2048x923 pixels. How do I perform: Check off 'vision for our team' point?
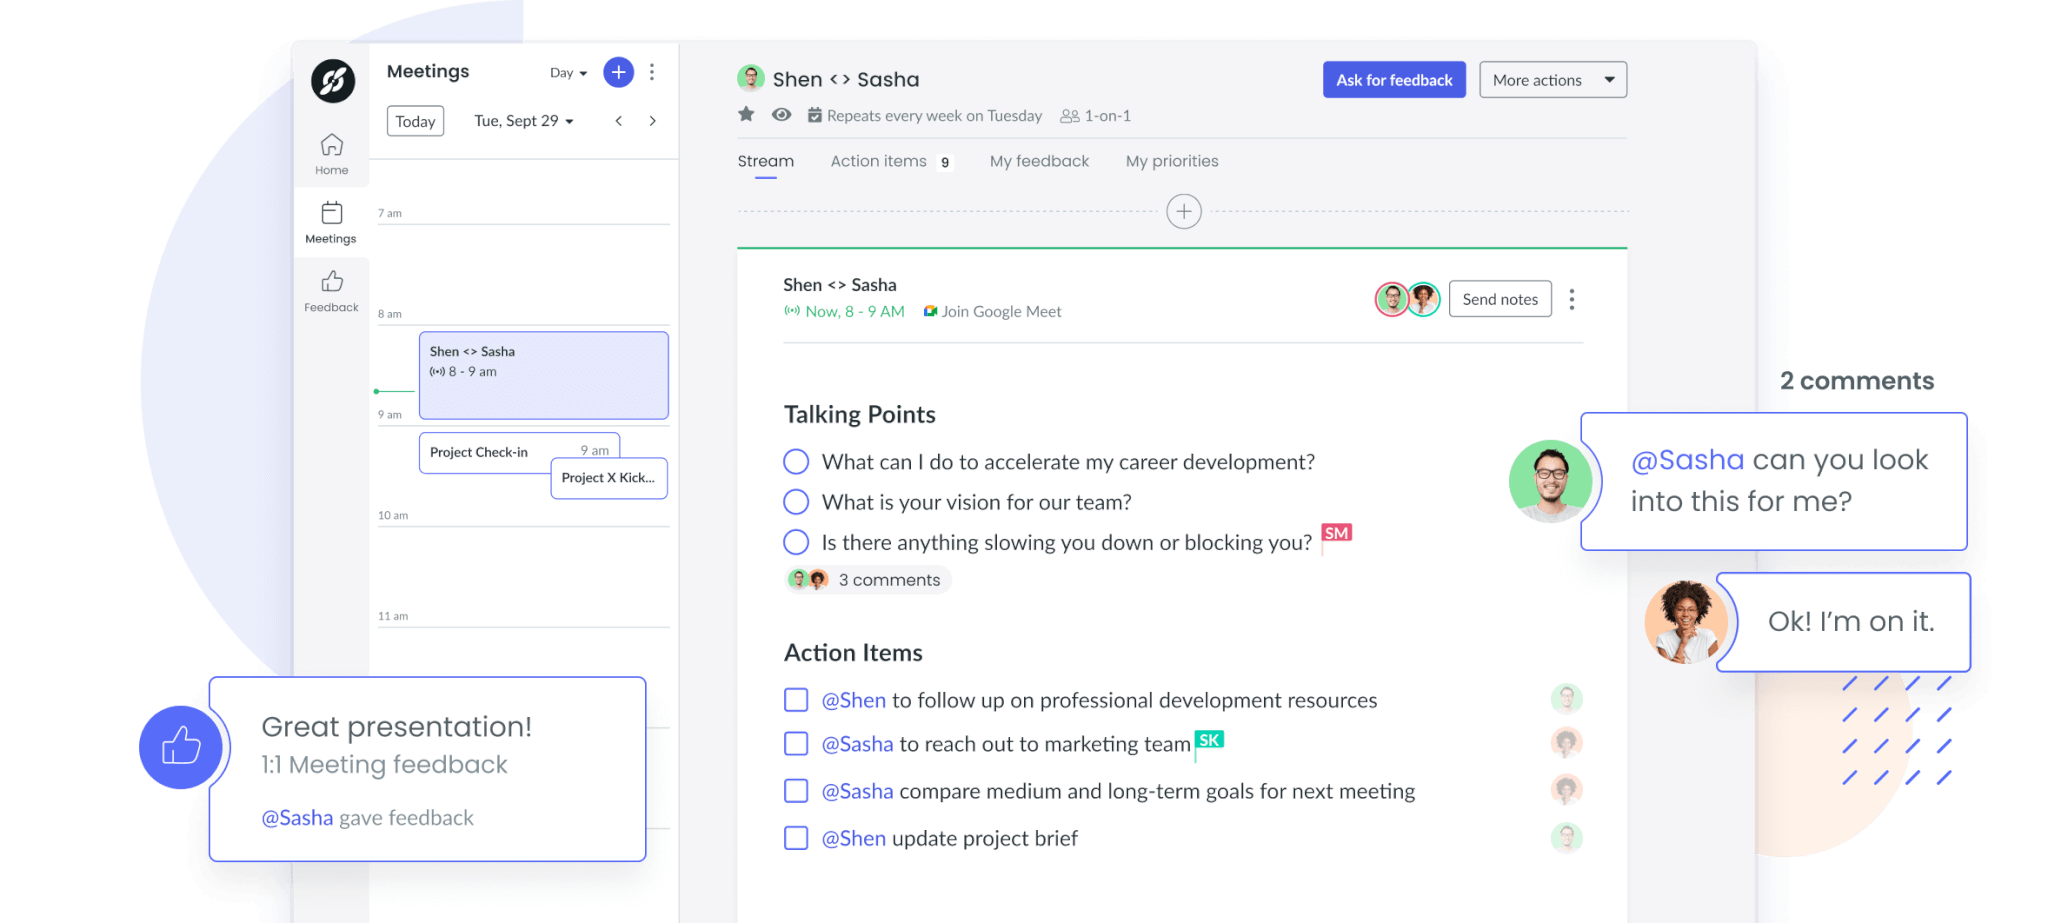(796, 501)
